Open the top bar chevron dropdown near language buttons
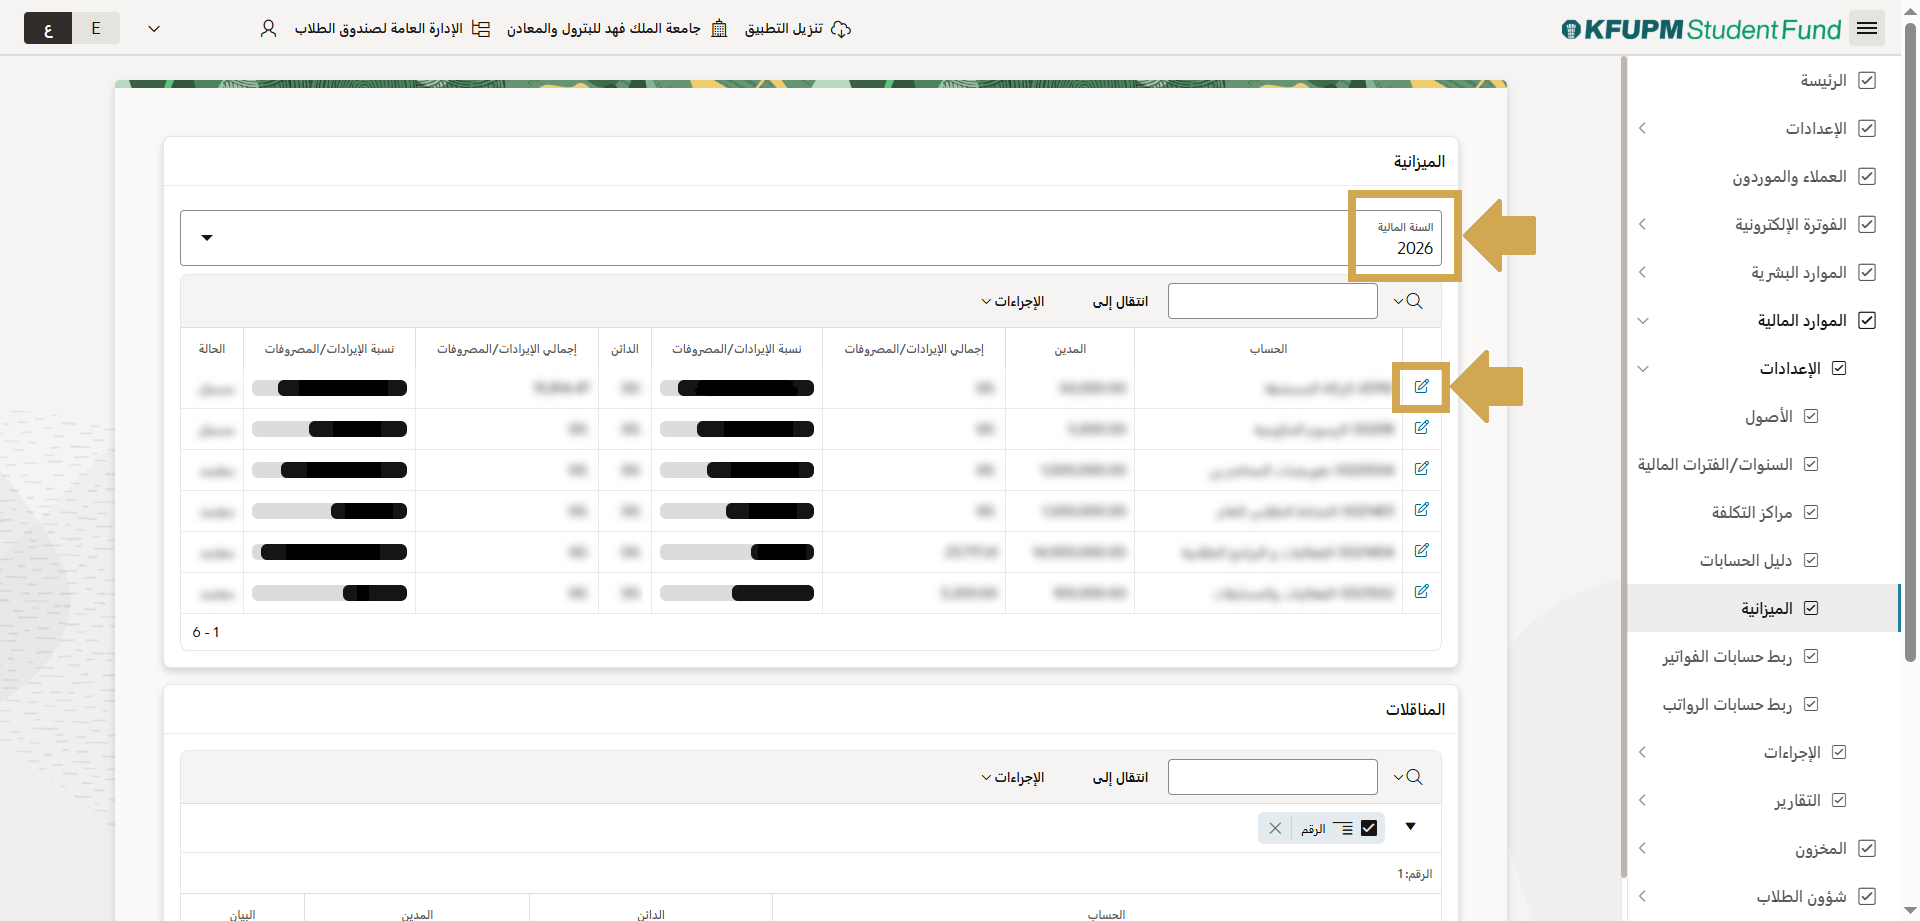This screenshot has height=921, width=1920. pyautogui.click(x=154, y=29)
